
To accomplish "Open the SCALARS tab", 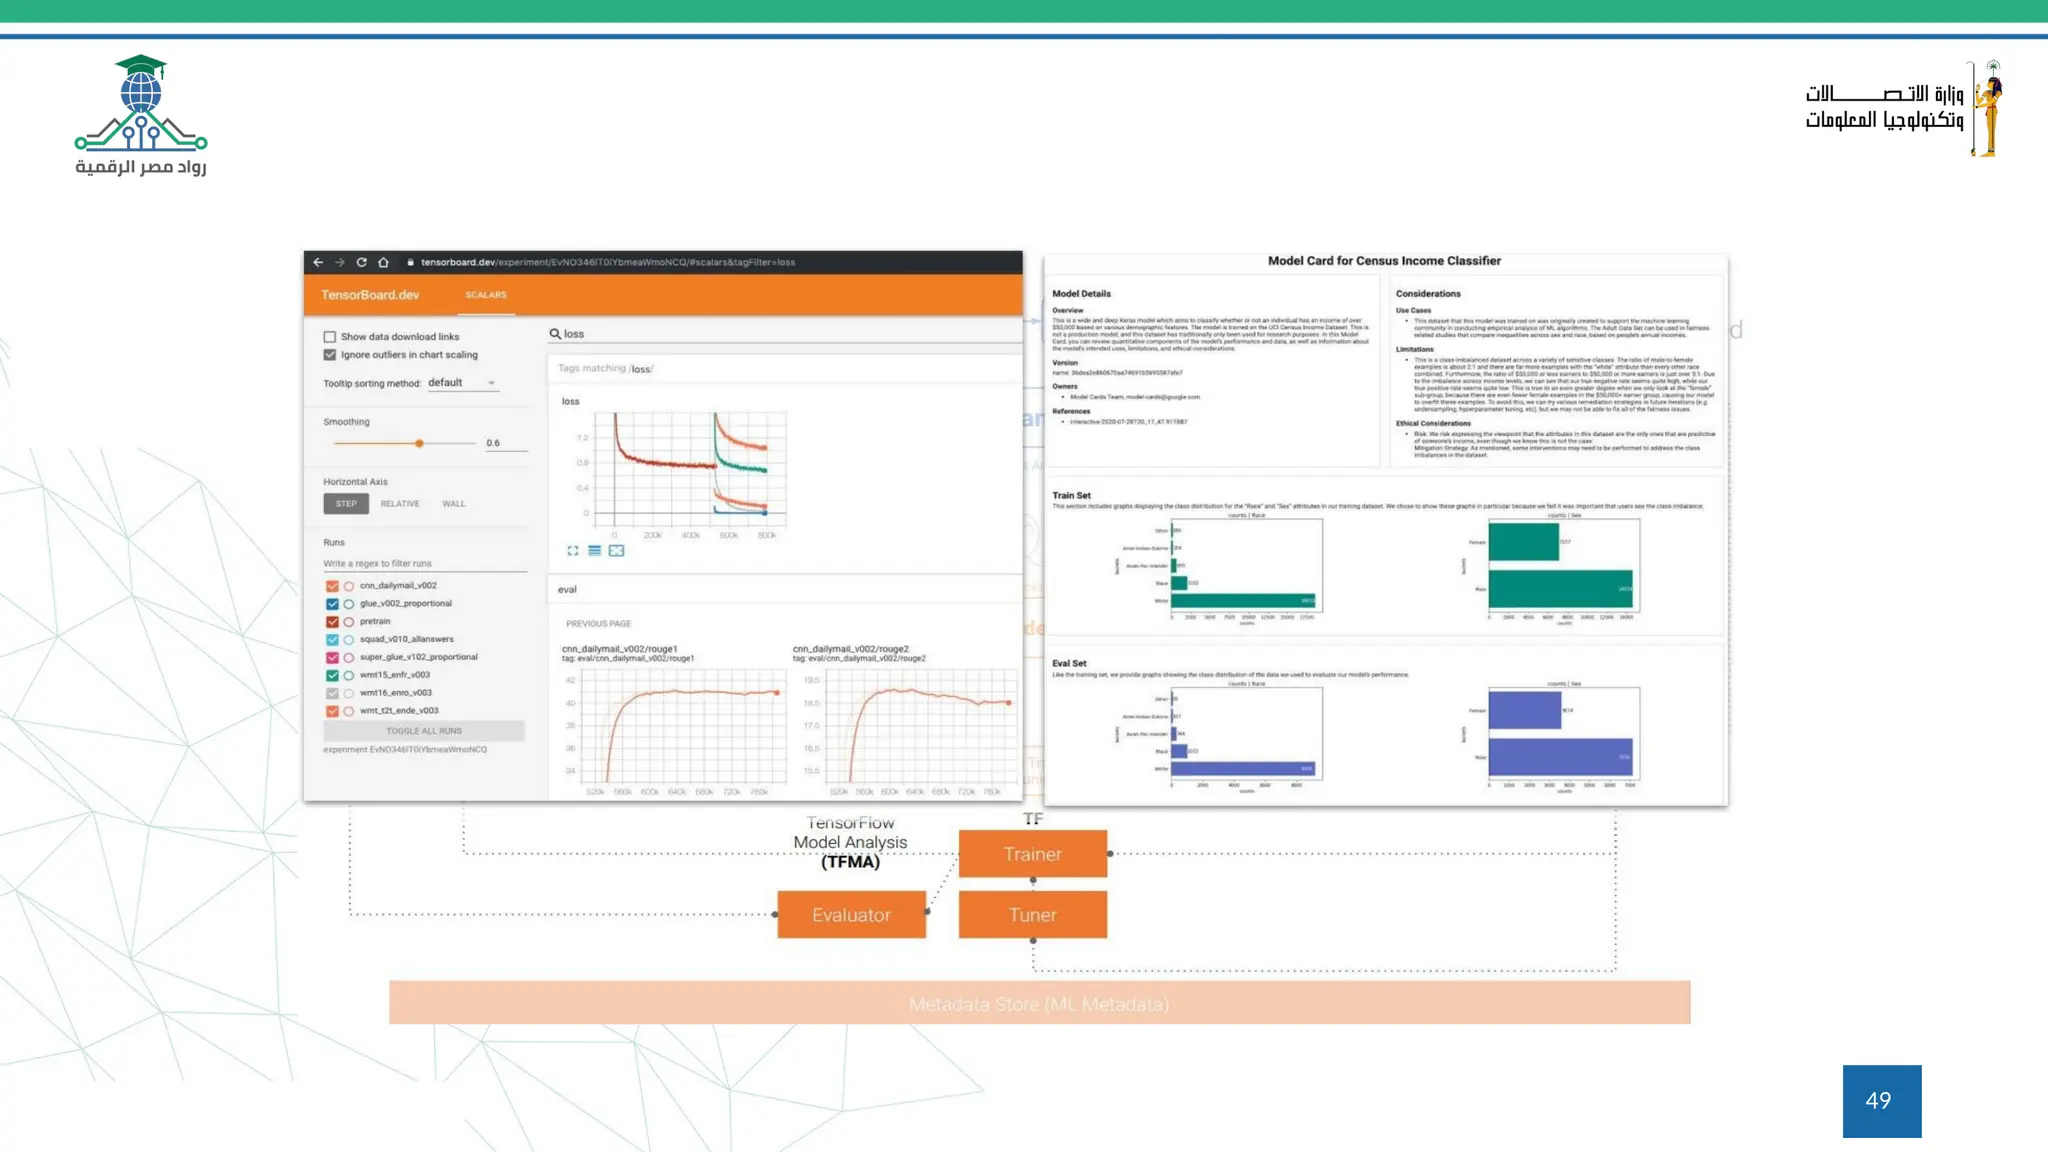I will coord(486,295).
